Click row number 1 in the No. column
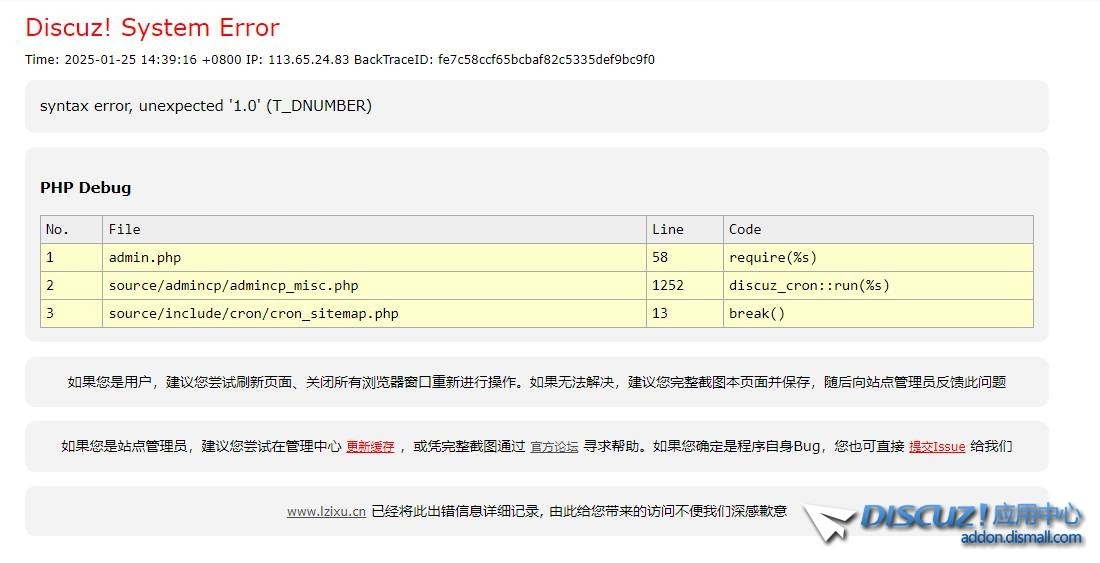This screenshot has width=1100, height=563. (x=71, y=257)
